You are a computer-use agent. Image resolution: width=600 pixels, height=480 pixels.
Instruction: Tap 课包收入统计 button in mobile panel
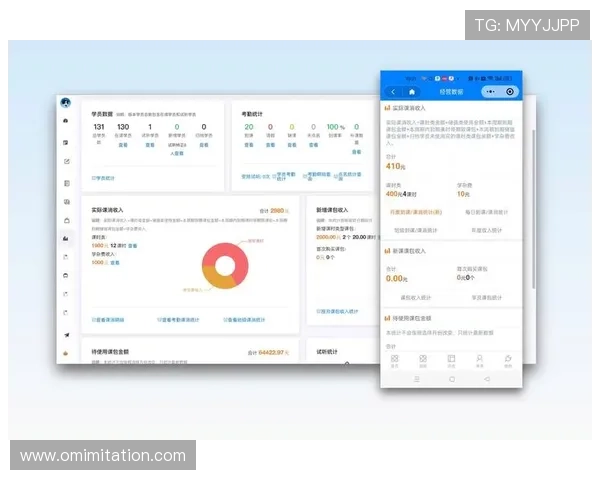pos(415,297)
